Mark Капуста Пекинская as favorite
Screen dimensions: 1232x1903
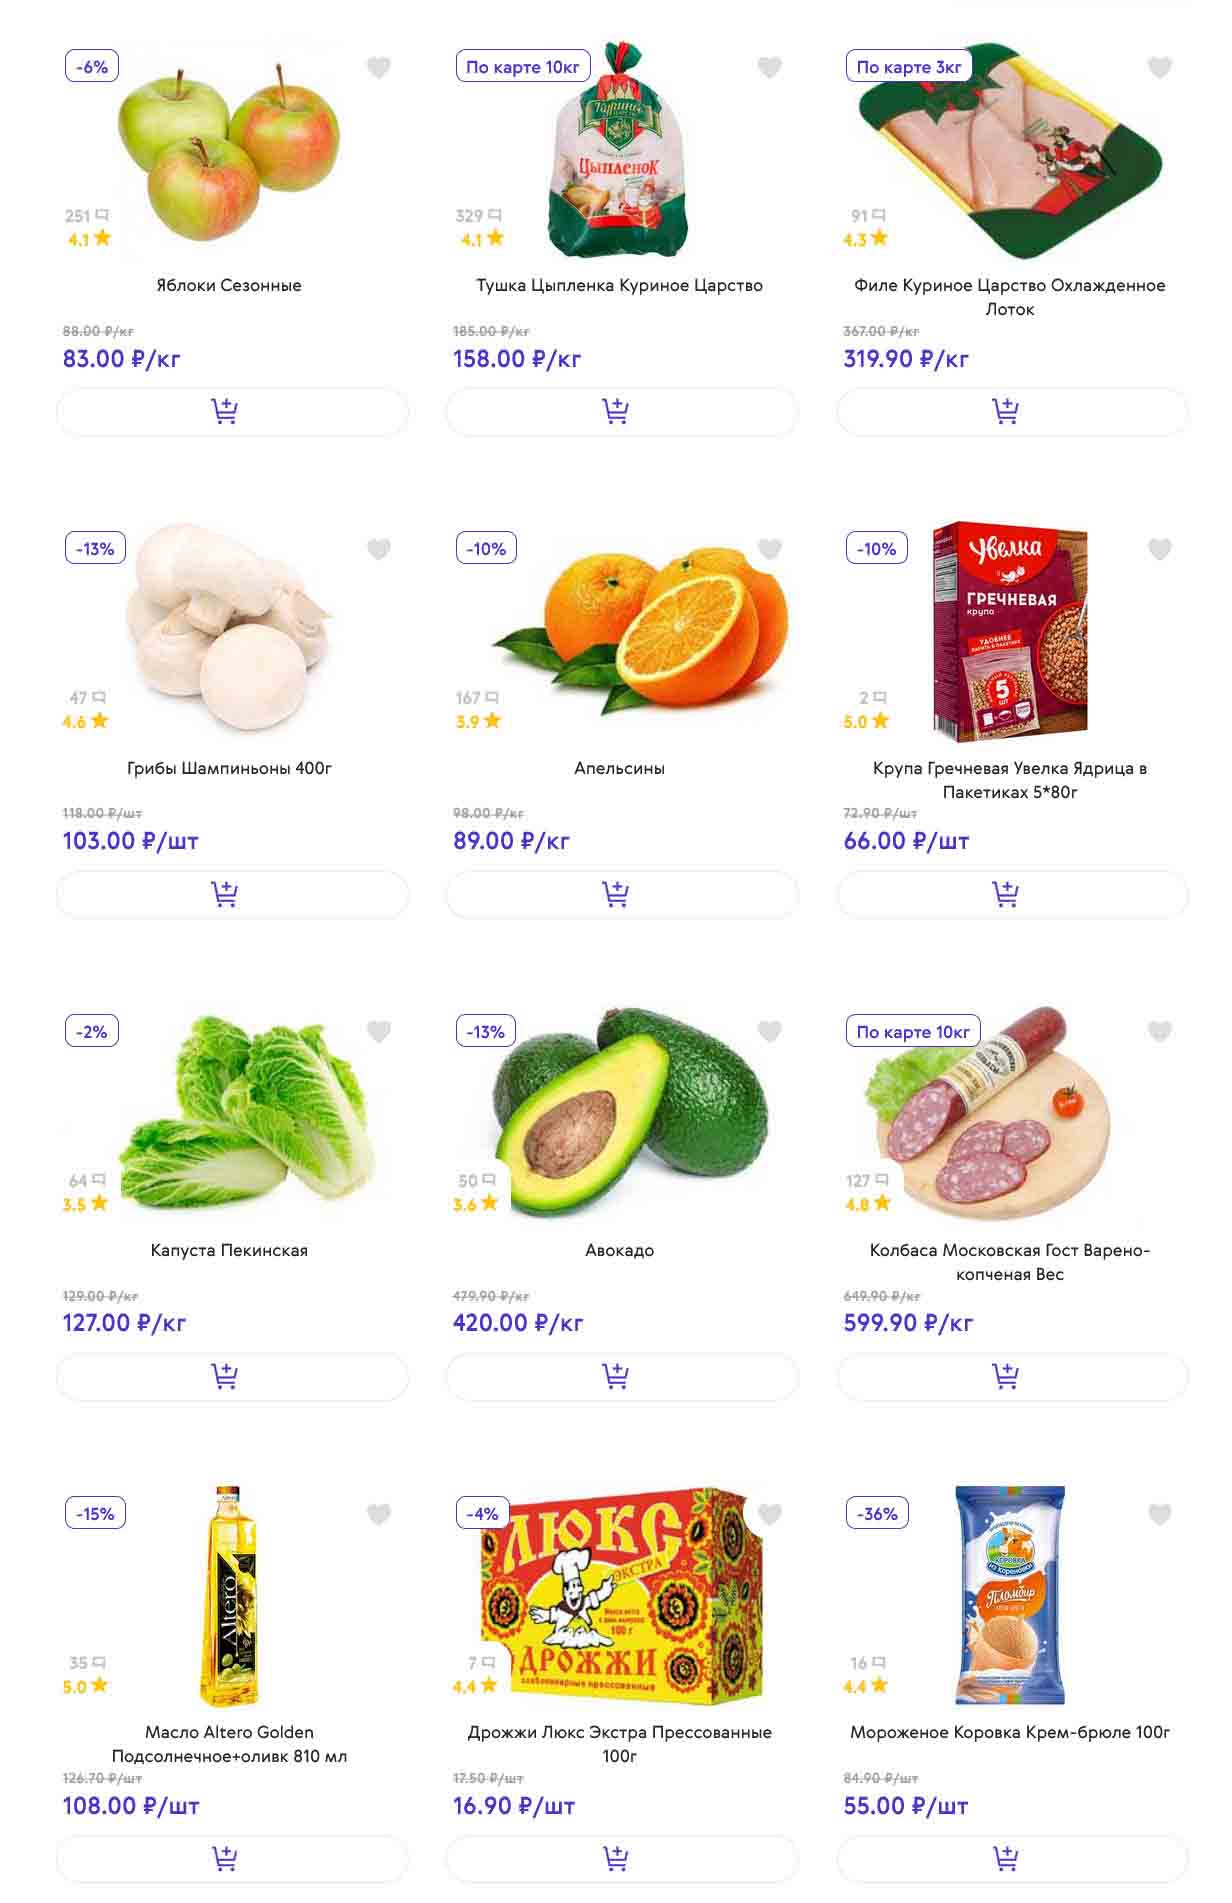point(378,1031)
